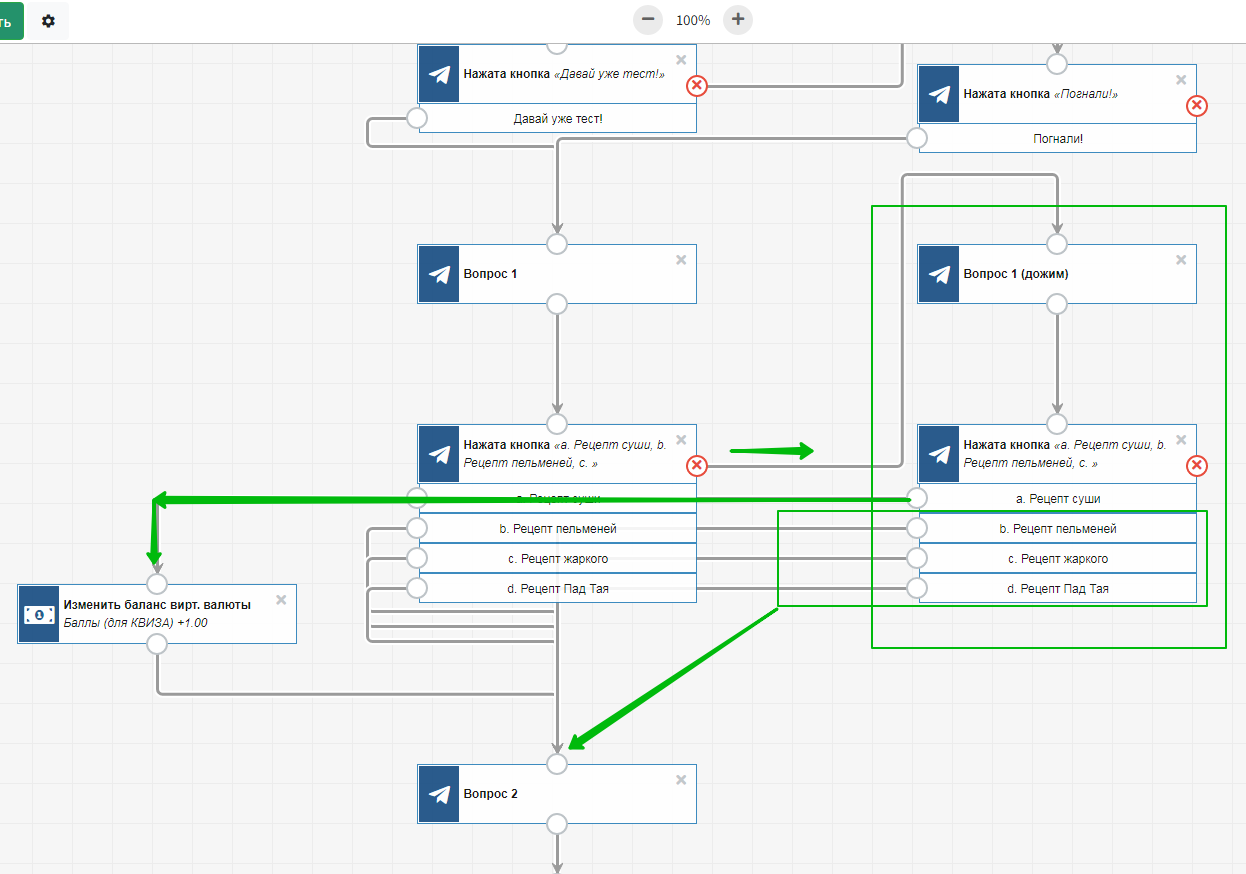Click the money icon on Изменить баланс block
The width and height of the screenshot is (1246, 874).
point(39,614)
